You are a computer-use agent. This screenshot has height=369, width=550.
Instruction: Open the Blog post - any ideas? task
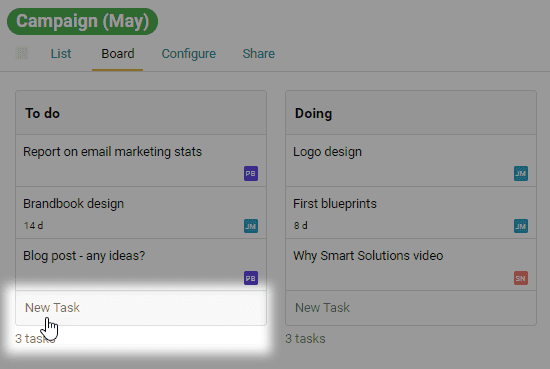pos(141,265)
